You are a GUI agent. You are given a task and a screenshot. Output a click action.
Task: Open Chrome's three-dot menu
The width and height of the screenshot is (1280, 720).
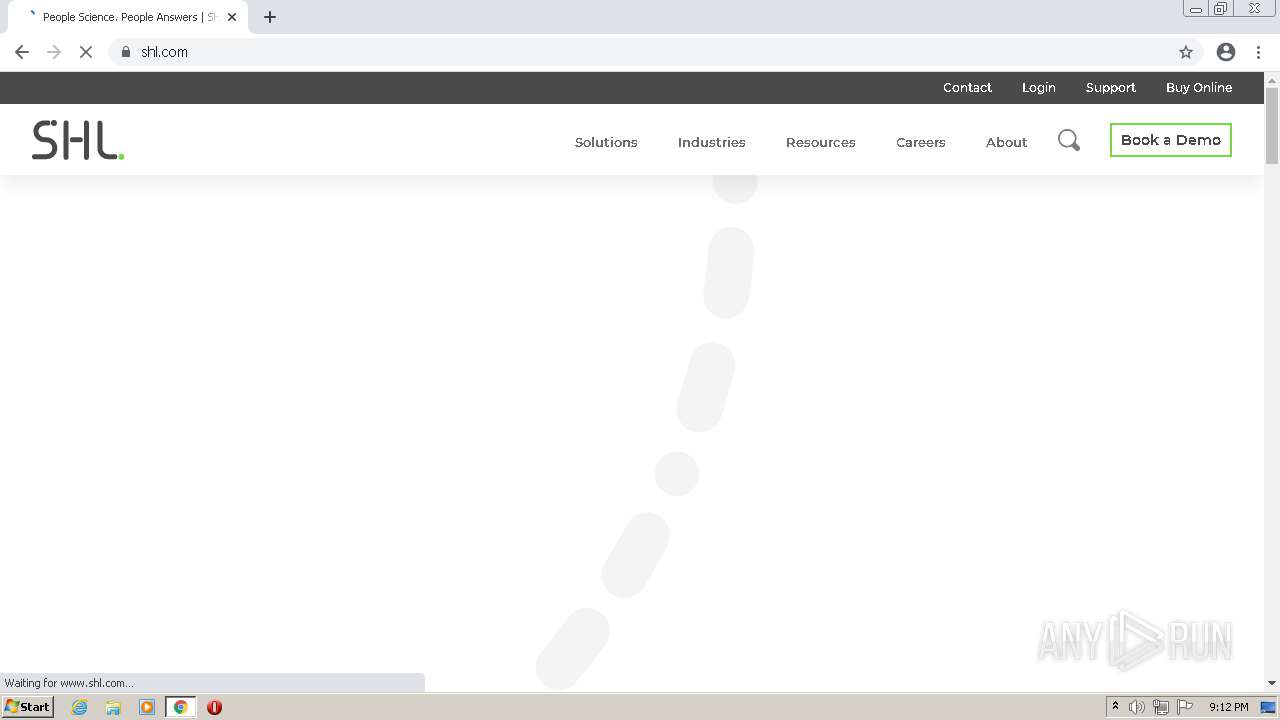[x=1259, y=52]
